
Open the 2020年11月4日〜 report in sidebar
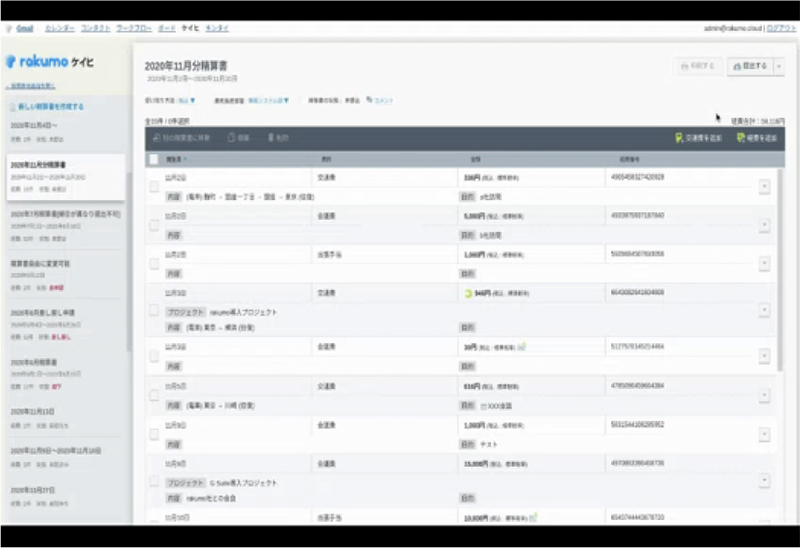coord(65,132)
